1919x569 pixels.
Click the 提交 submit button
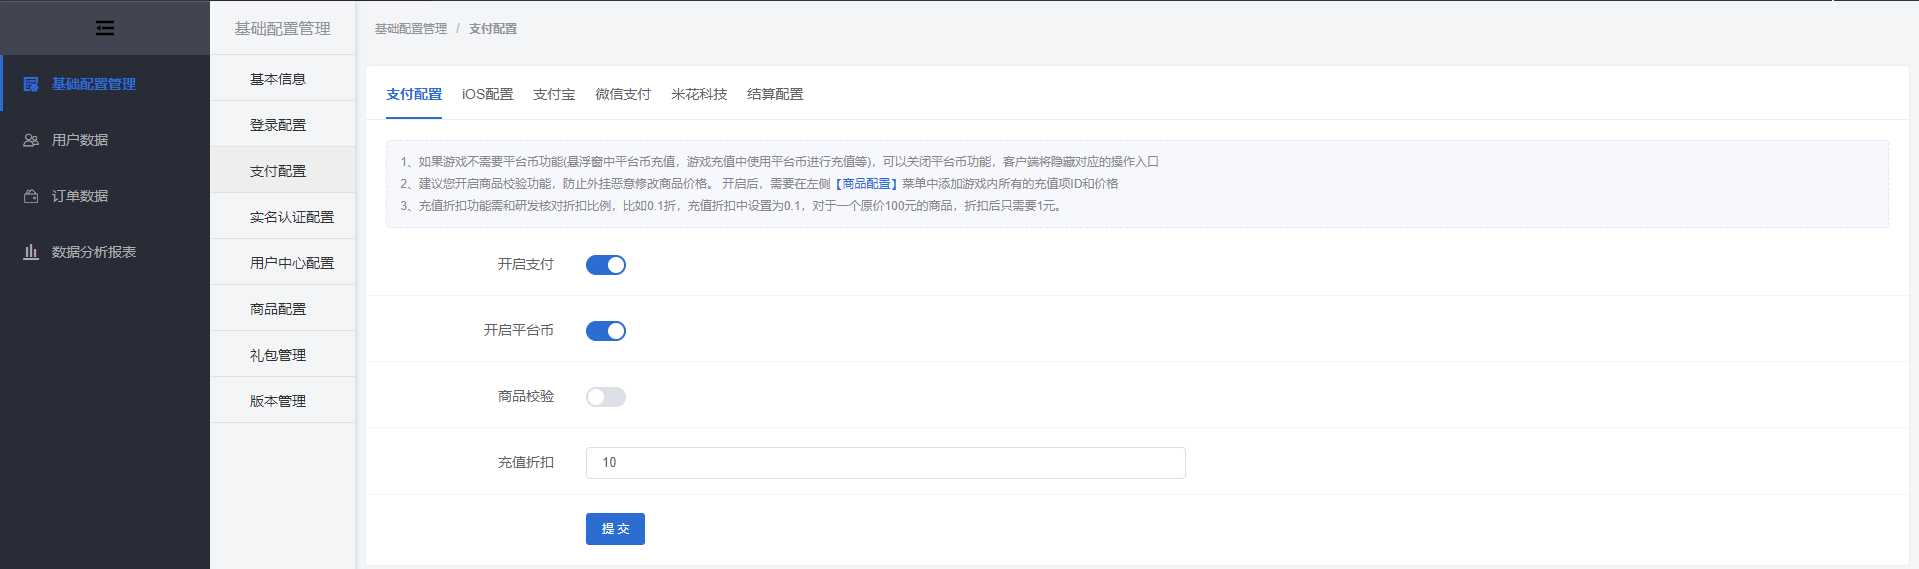pos(615,529)
